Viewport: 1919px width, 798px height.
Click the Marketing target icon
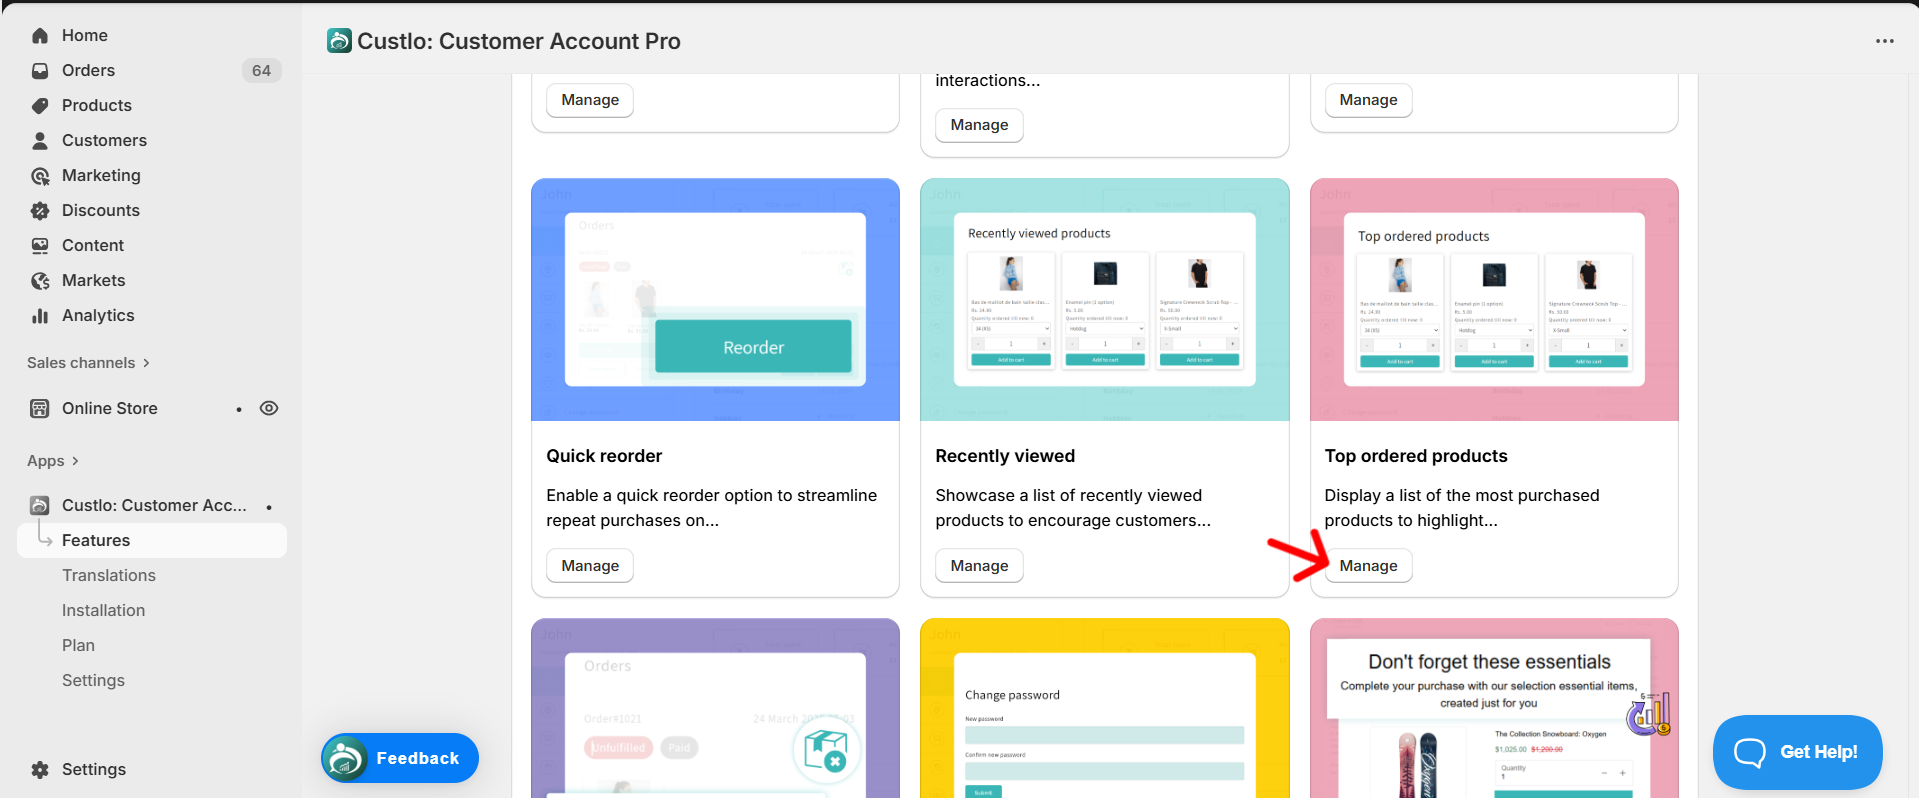(40, 176)
